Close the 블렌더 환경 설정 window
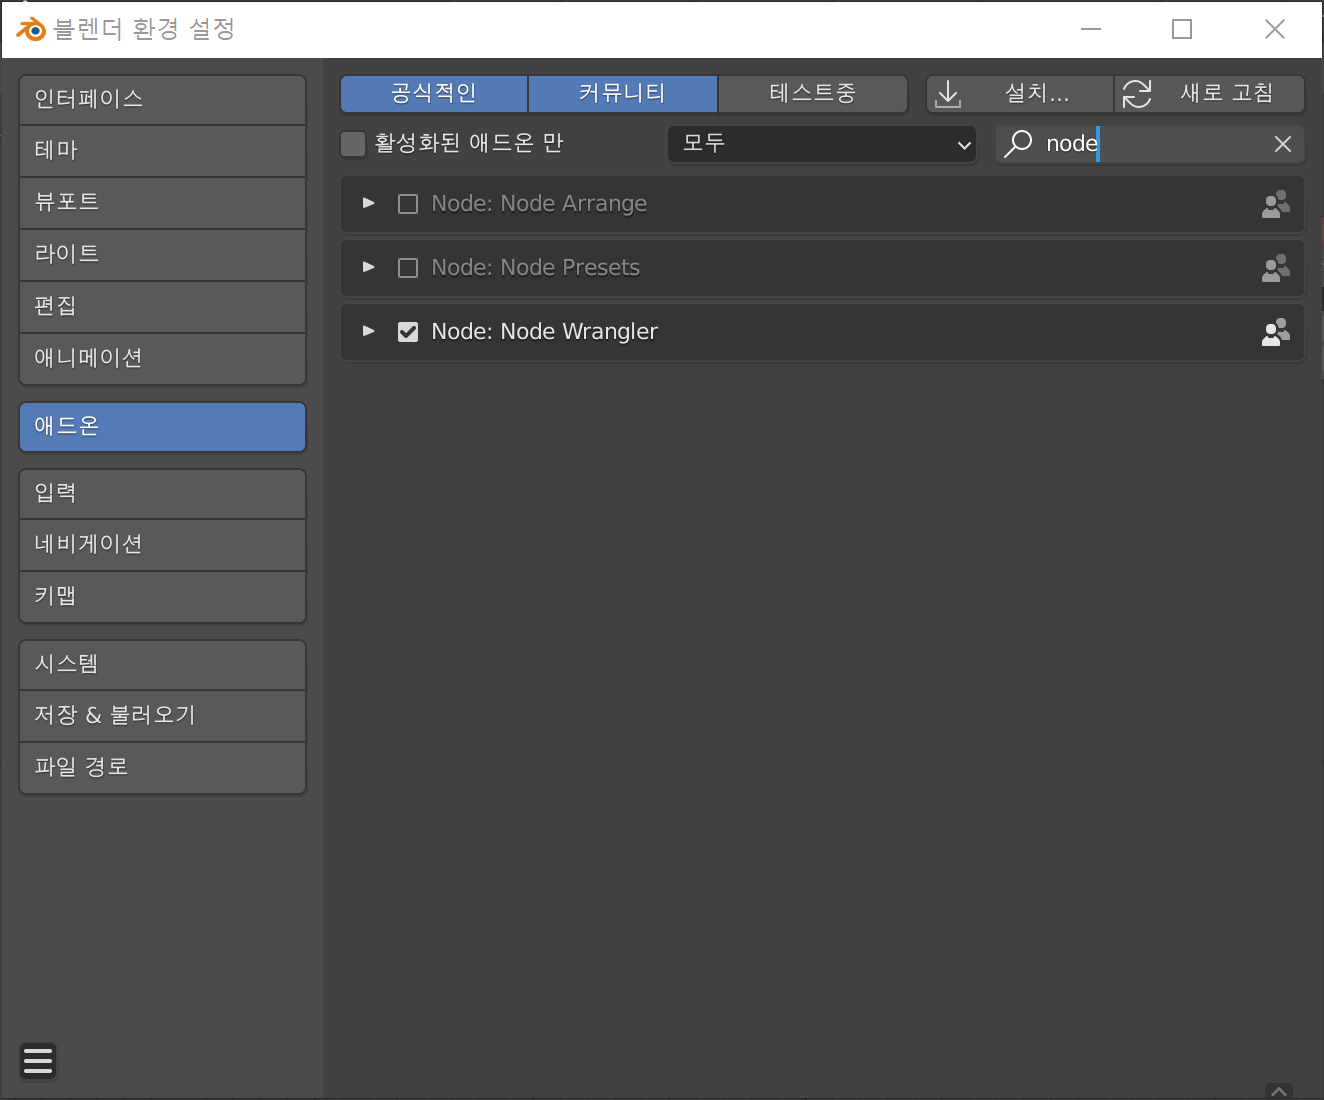Screen dimensions: 1324x1100 (1275, 29)
